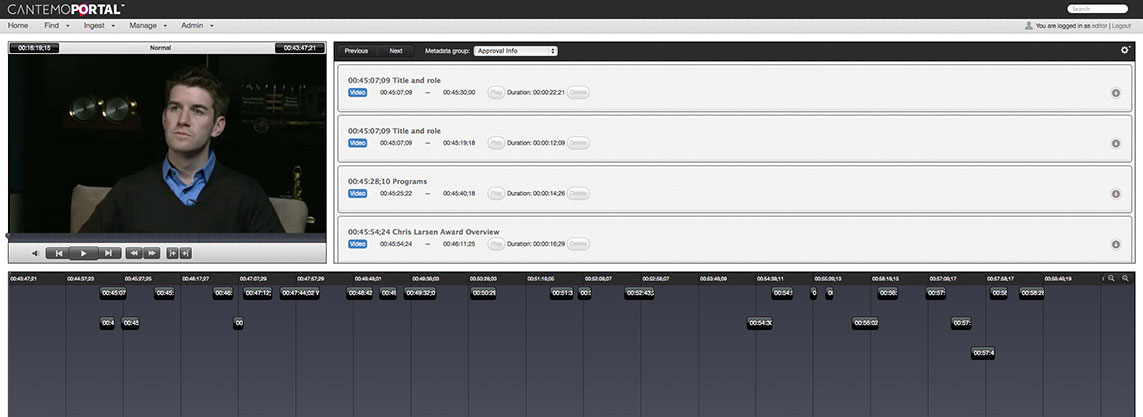Image resolution: width=1143 pixels, height=417 pixels.
Task: Open the Admin menu
Action: pos(197,26)
